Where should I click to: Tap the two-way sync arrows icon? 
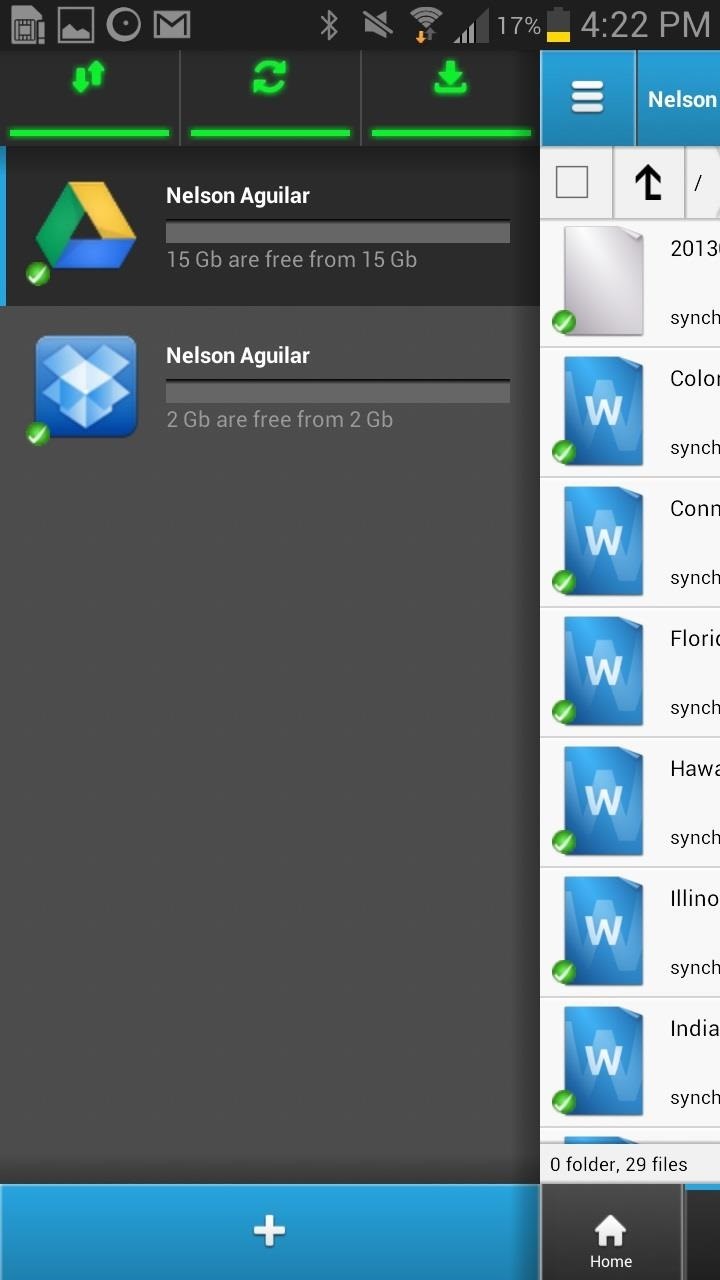tap(89, 78)
